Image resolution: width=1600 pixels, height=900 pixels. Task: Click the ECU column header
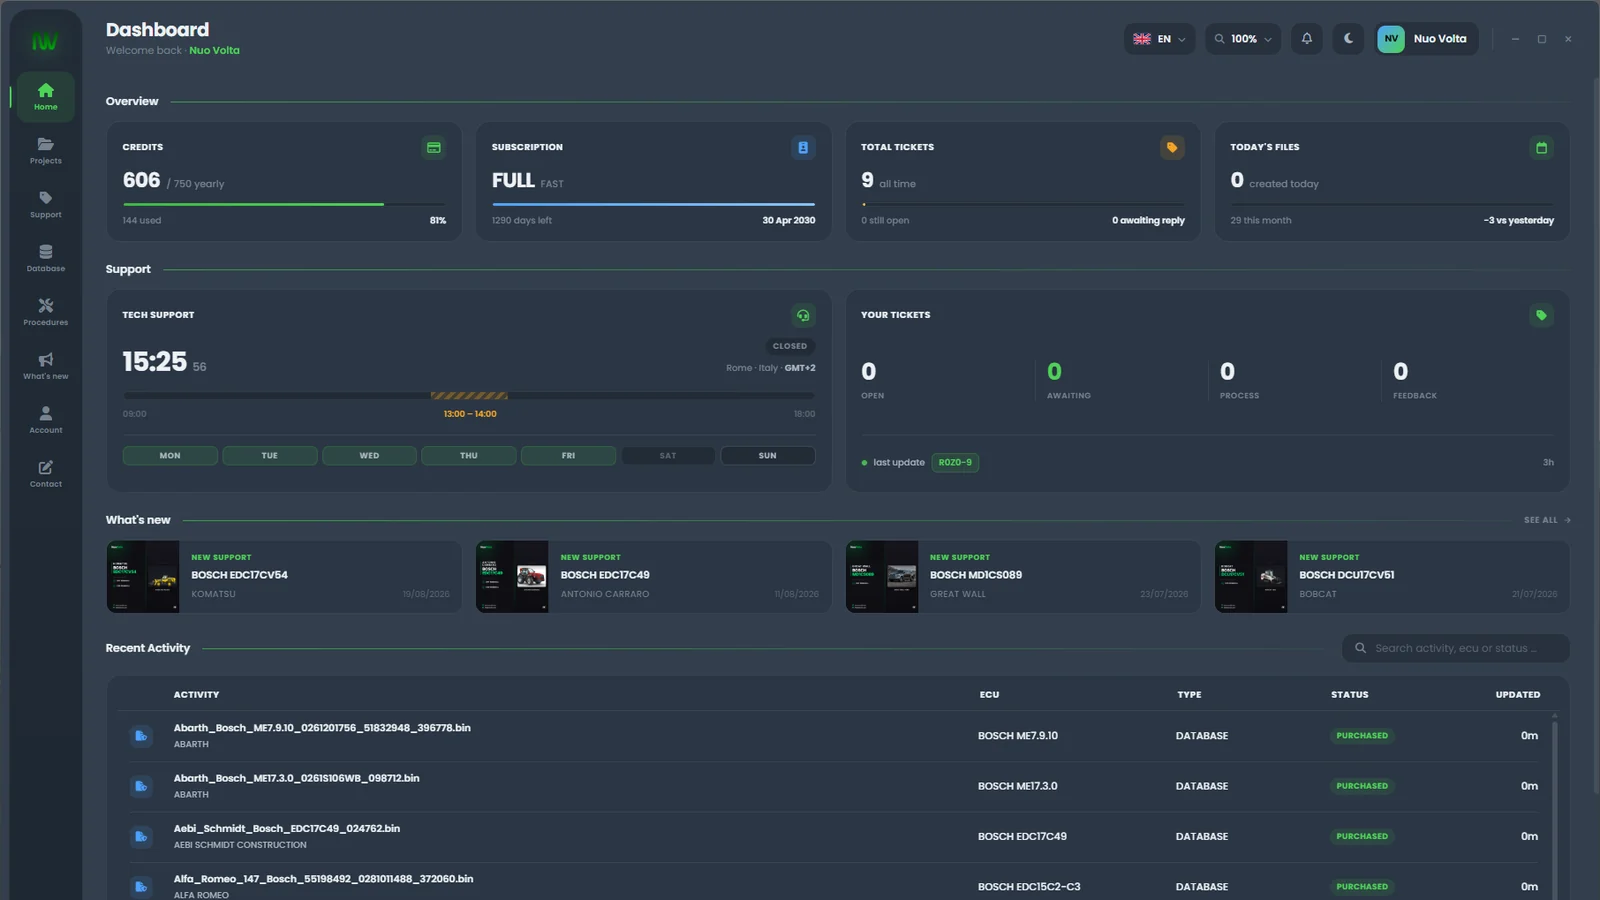(989, 695)
